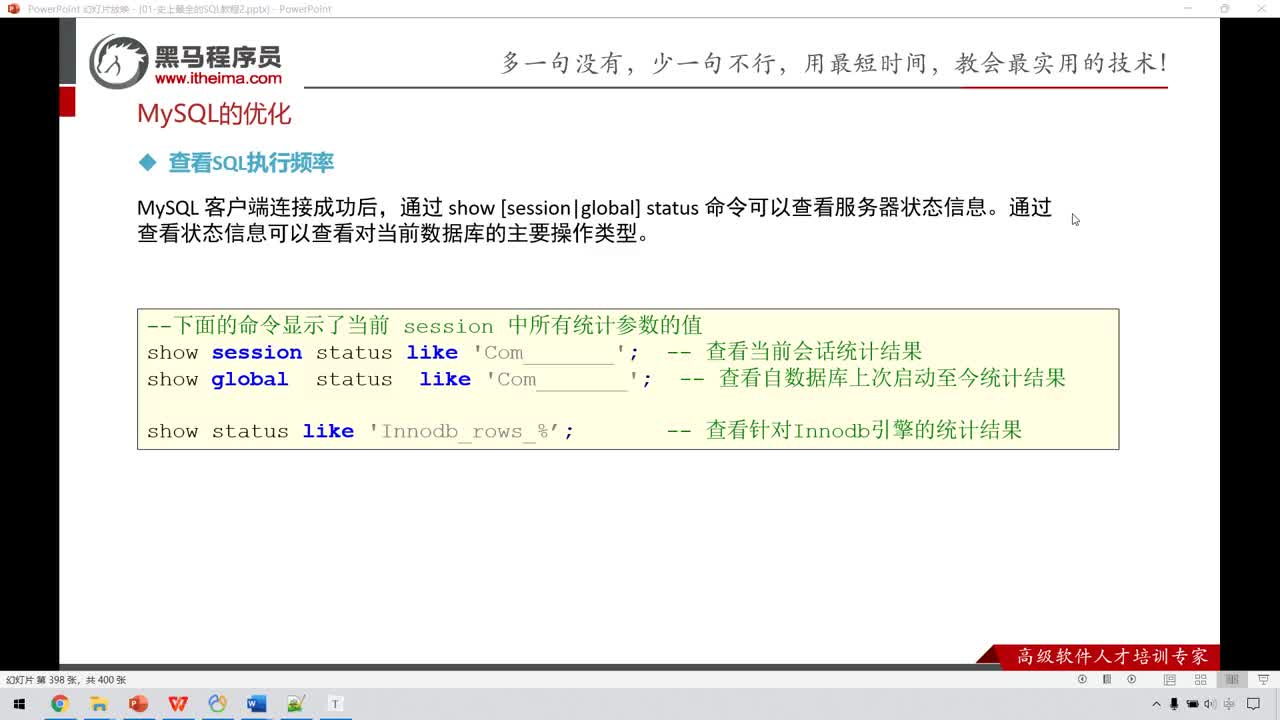The image size is (1280, 720).
Task: Click the comment '--下面的命令显示了当前 session'
Action: point(424,325)
